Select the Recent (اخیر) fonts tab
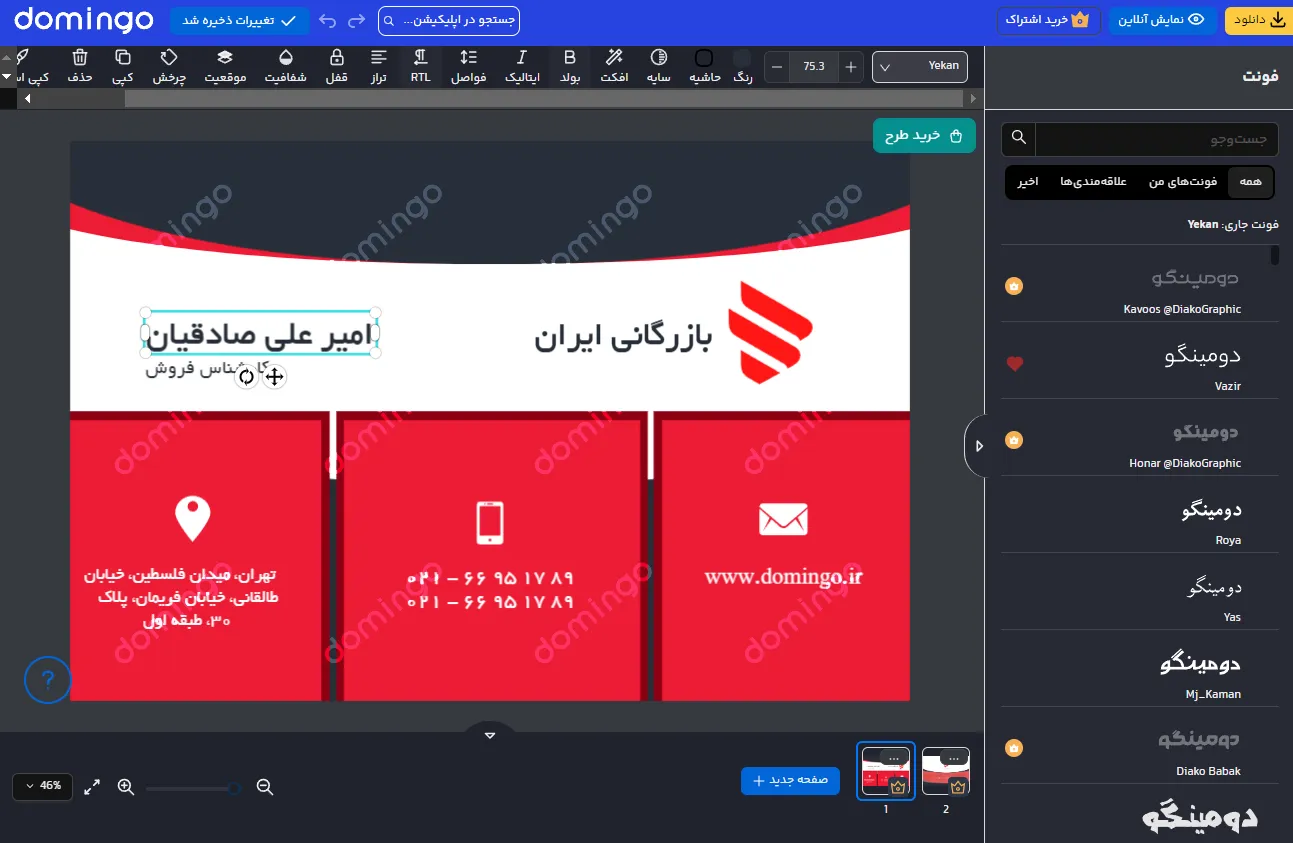 pyautogui.click(x=1028, y=181)
